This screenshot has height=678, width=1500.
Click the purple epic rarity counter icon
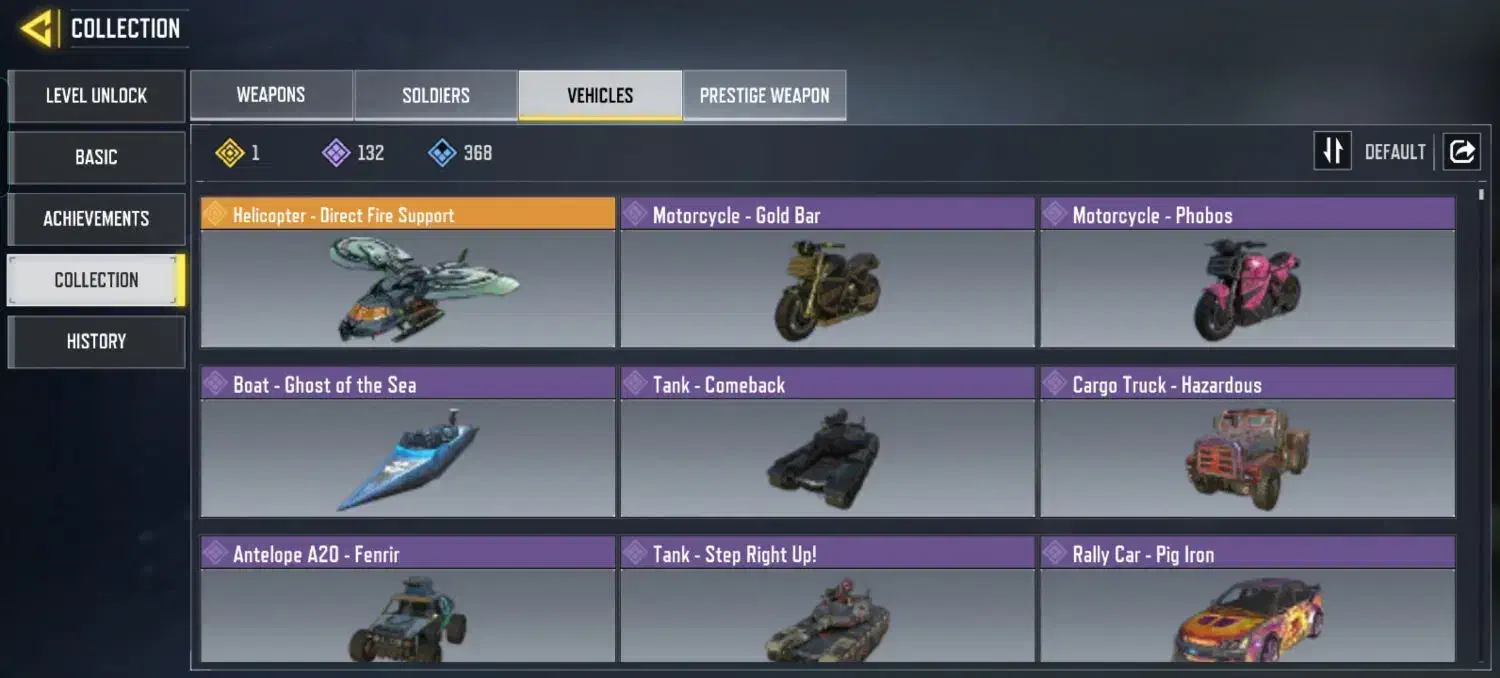[x=336, y=153]
